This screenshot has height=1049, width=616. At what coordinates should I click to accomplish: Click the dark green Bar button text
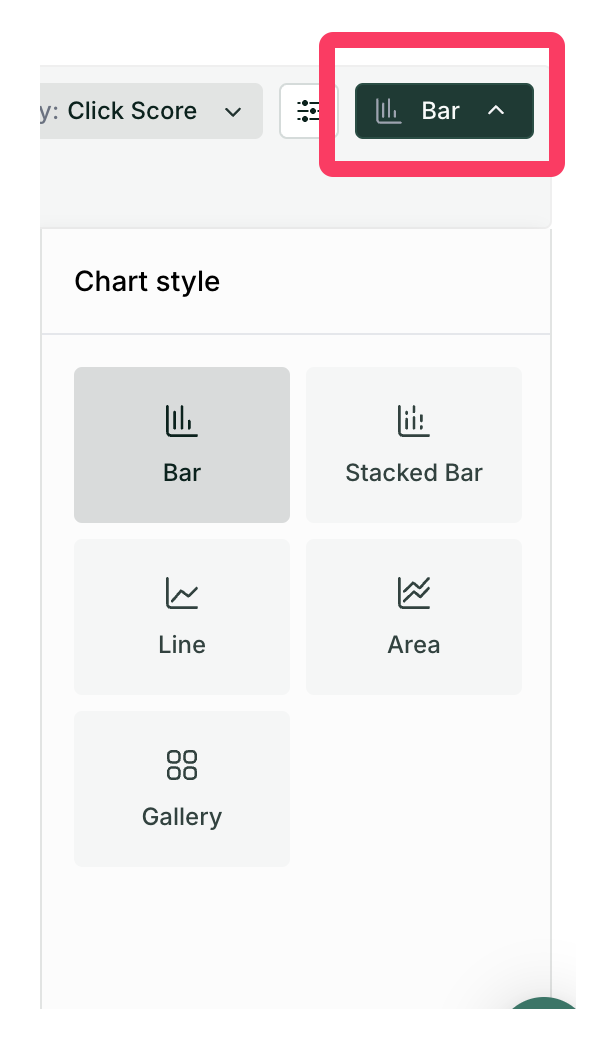[440, 111]
